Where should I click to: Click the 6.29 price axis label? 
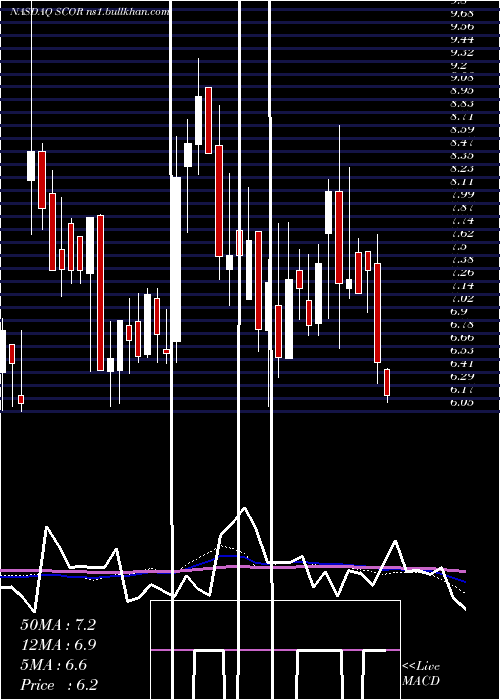(462, 376)
